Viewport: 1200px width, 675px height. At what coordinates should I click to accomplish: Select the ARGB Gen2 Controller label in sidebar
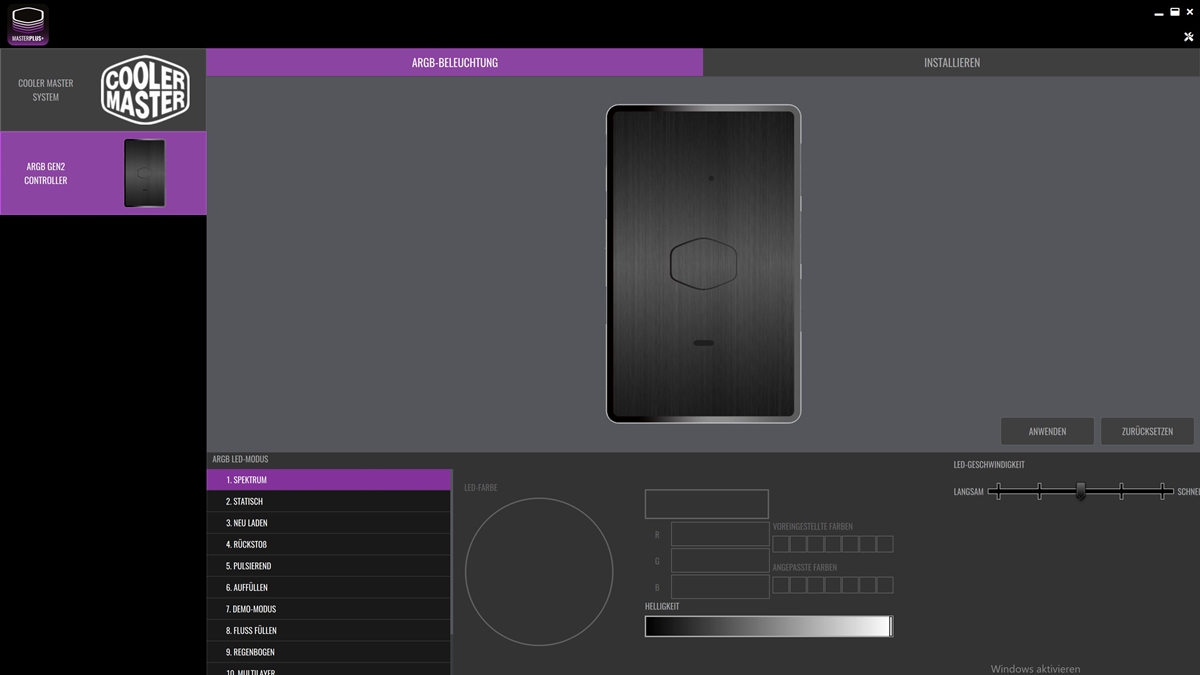tap(46, 173)
